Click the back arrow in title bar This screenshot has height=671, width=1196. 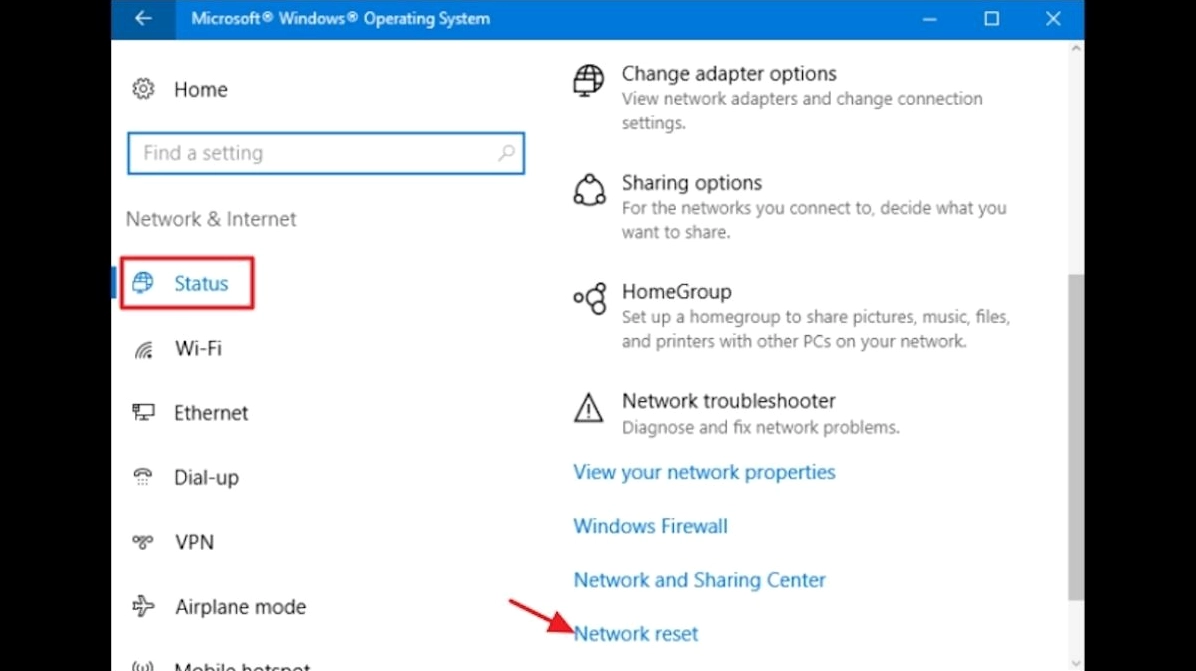click(x=143, y=19)
